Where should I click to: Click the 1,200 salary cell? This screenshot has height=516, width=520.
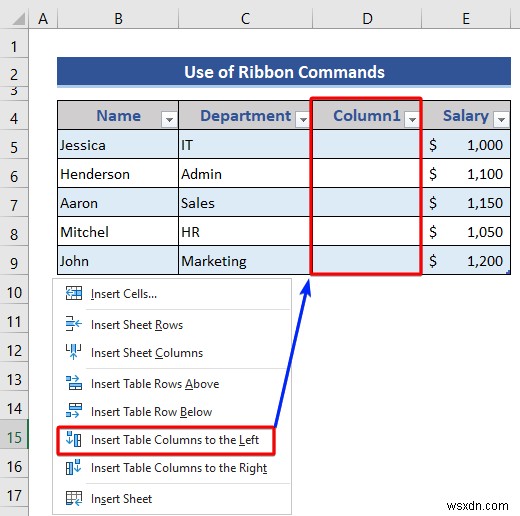tap(466, 261)
